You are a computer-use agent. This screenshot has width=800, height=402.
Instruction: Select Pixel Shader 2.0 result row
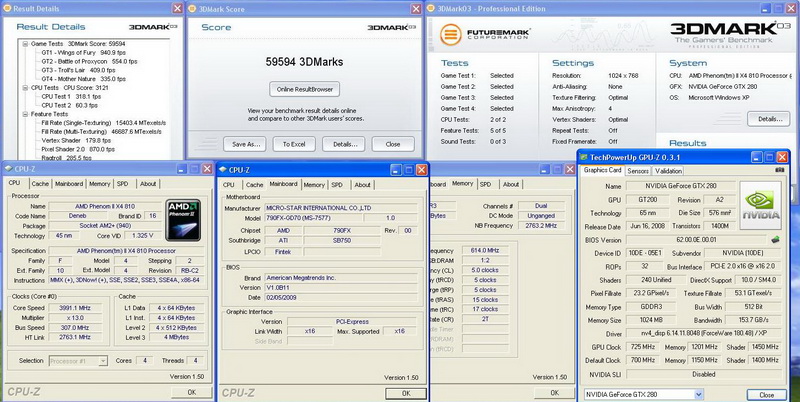click(78, 149)
